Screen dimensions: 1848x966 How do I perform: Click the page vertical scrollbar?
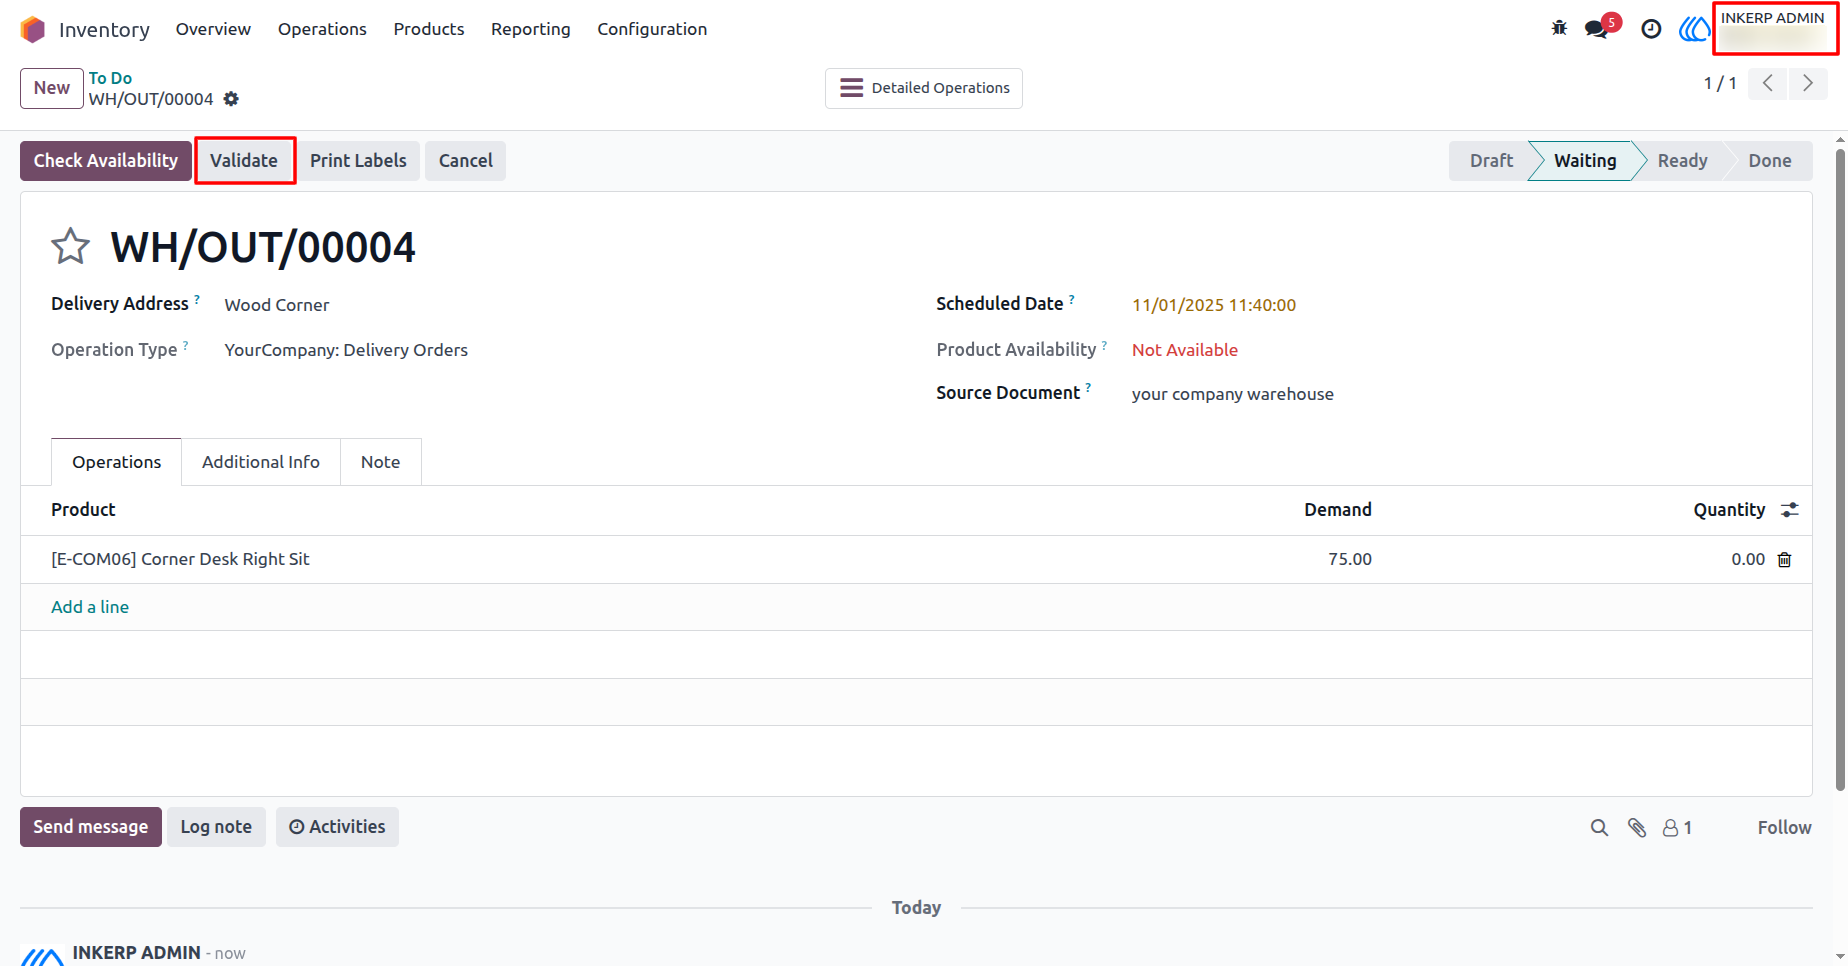(x=1840, y=470)
